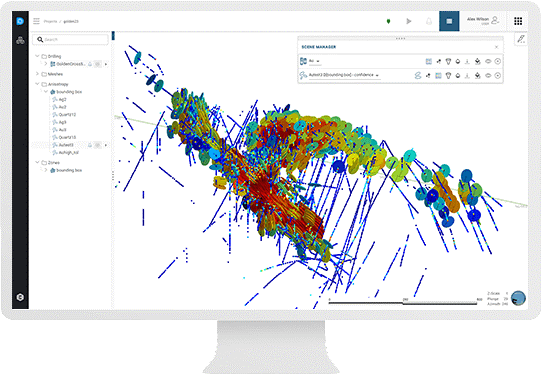
Task: Select the Quartz12 tree item
Action: click(67, 114)
